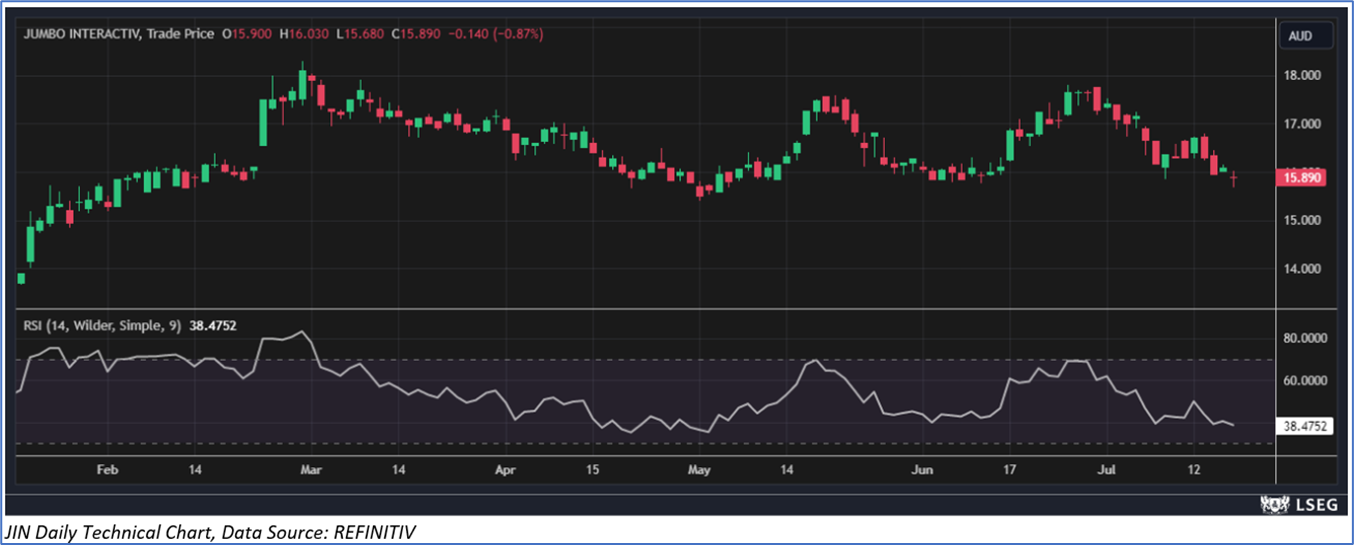Click the JIN Daily Technical Chart caption
Screen dimensions: 1354x545
tap(210, 533)
